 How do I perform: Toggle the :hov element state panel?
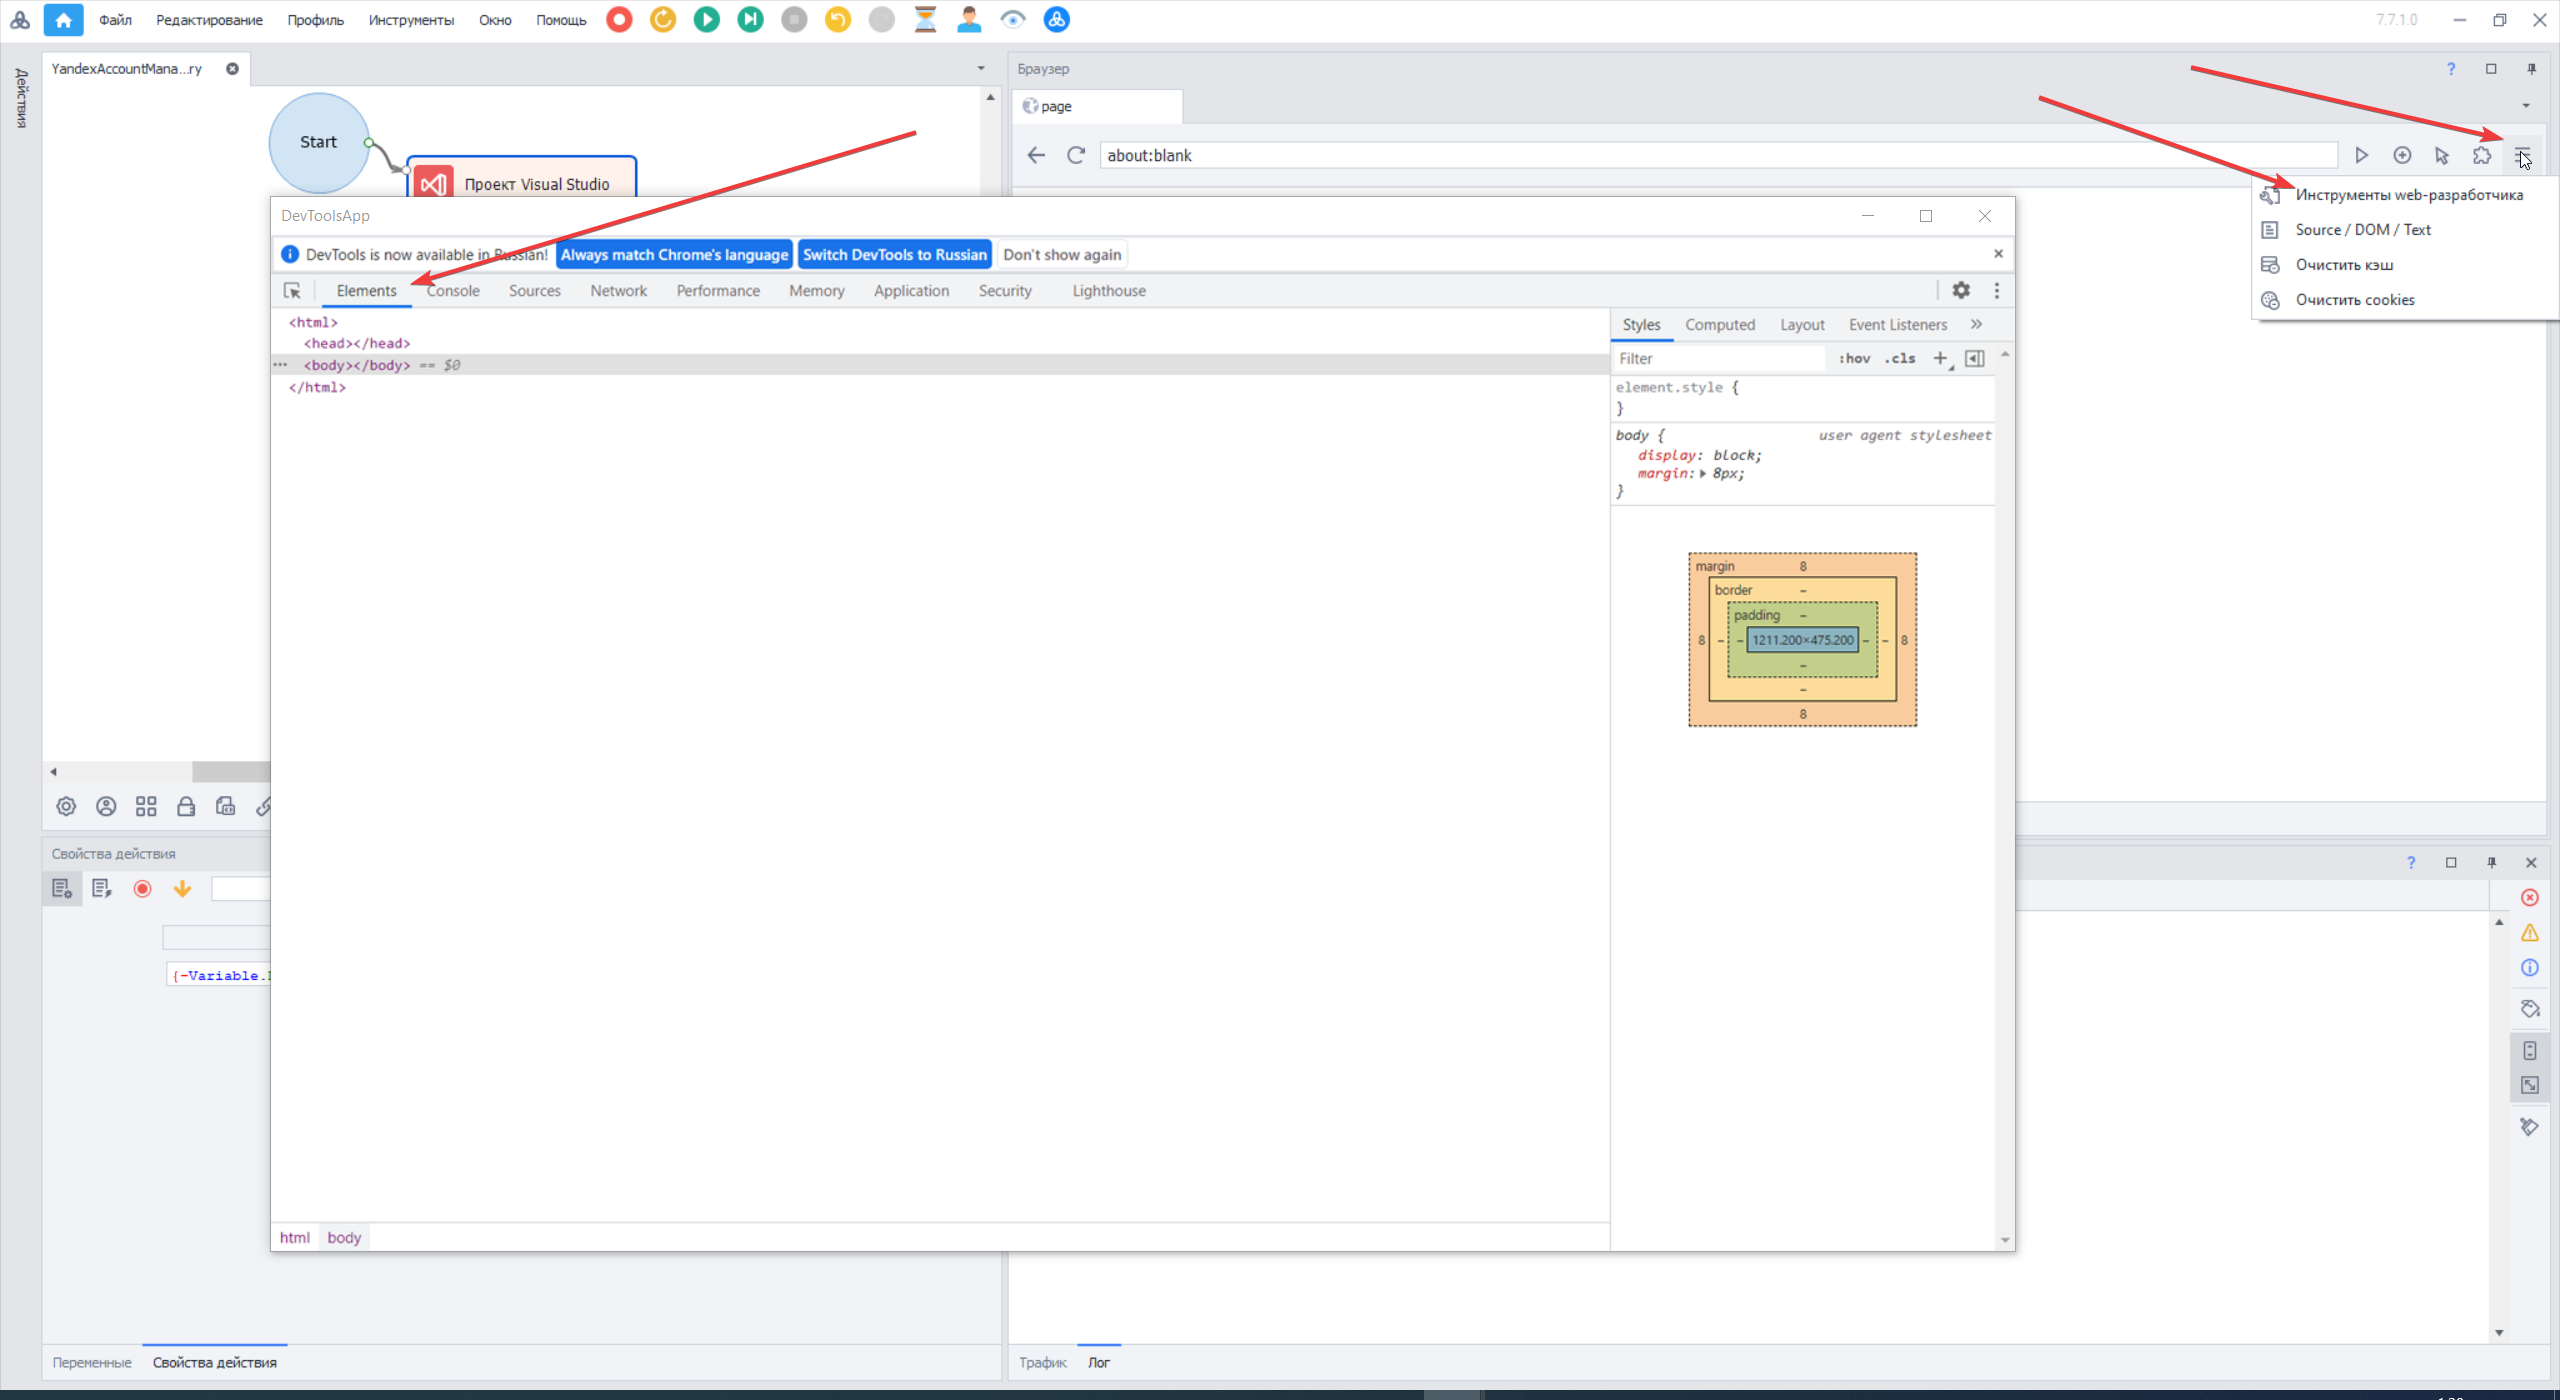(x=1854, y=358)
